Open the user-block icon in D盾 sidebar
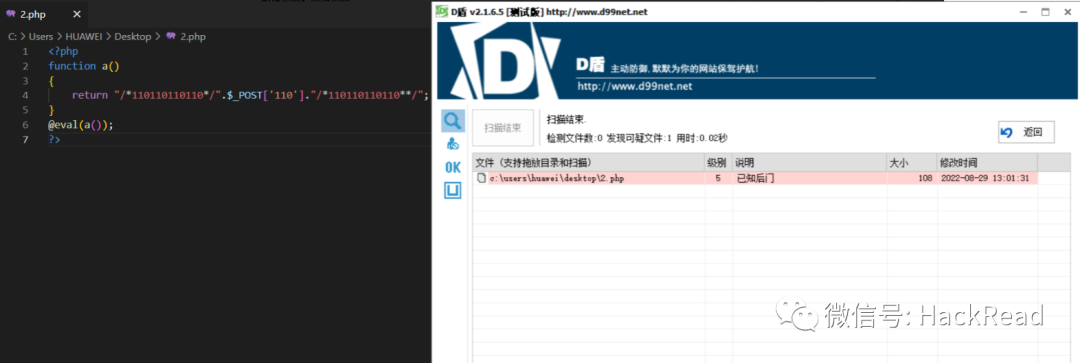The image size is (1080, 363). tap(453, 144)
